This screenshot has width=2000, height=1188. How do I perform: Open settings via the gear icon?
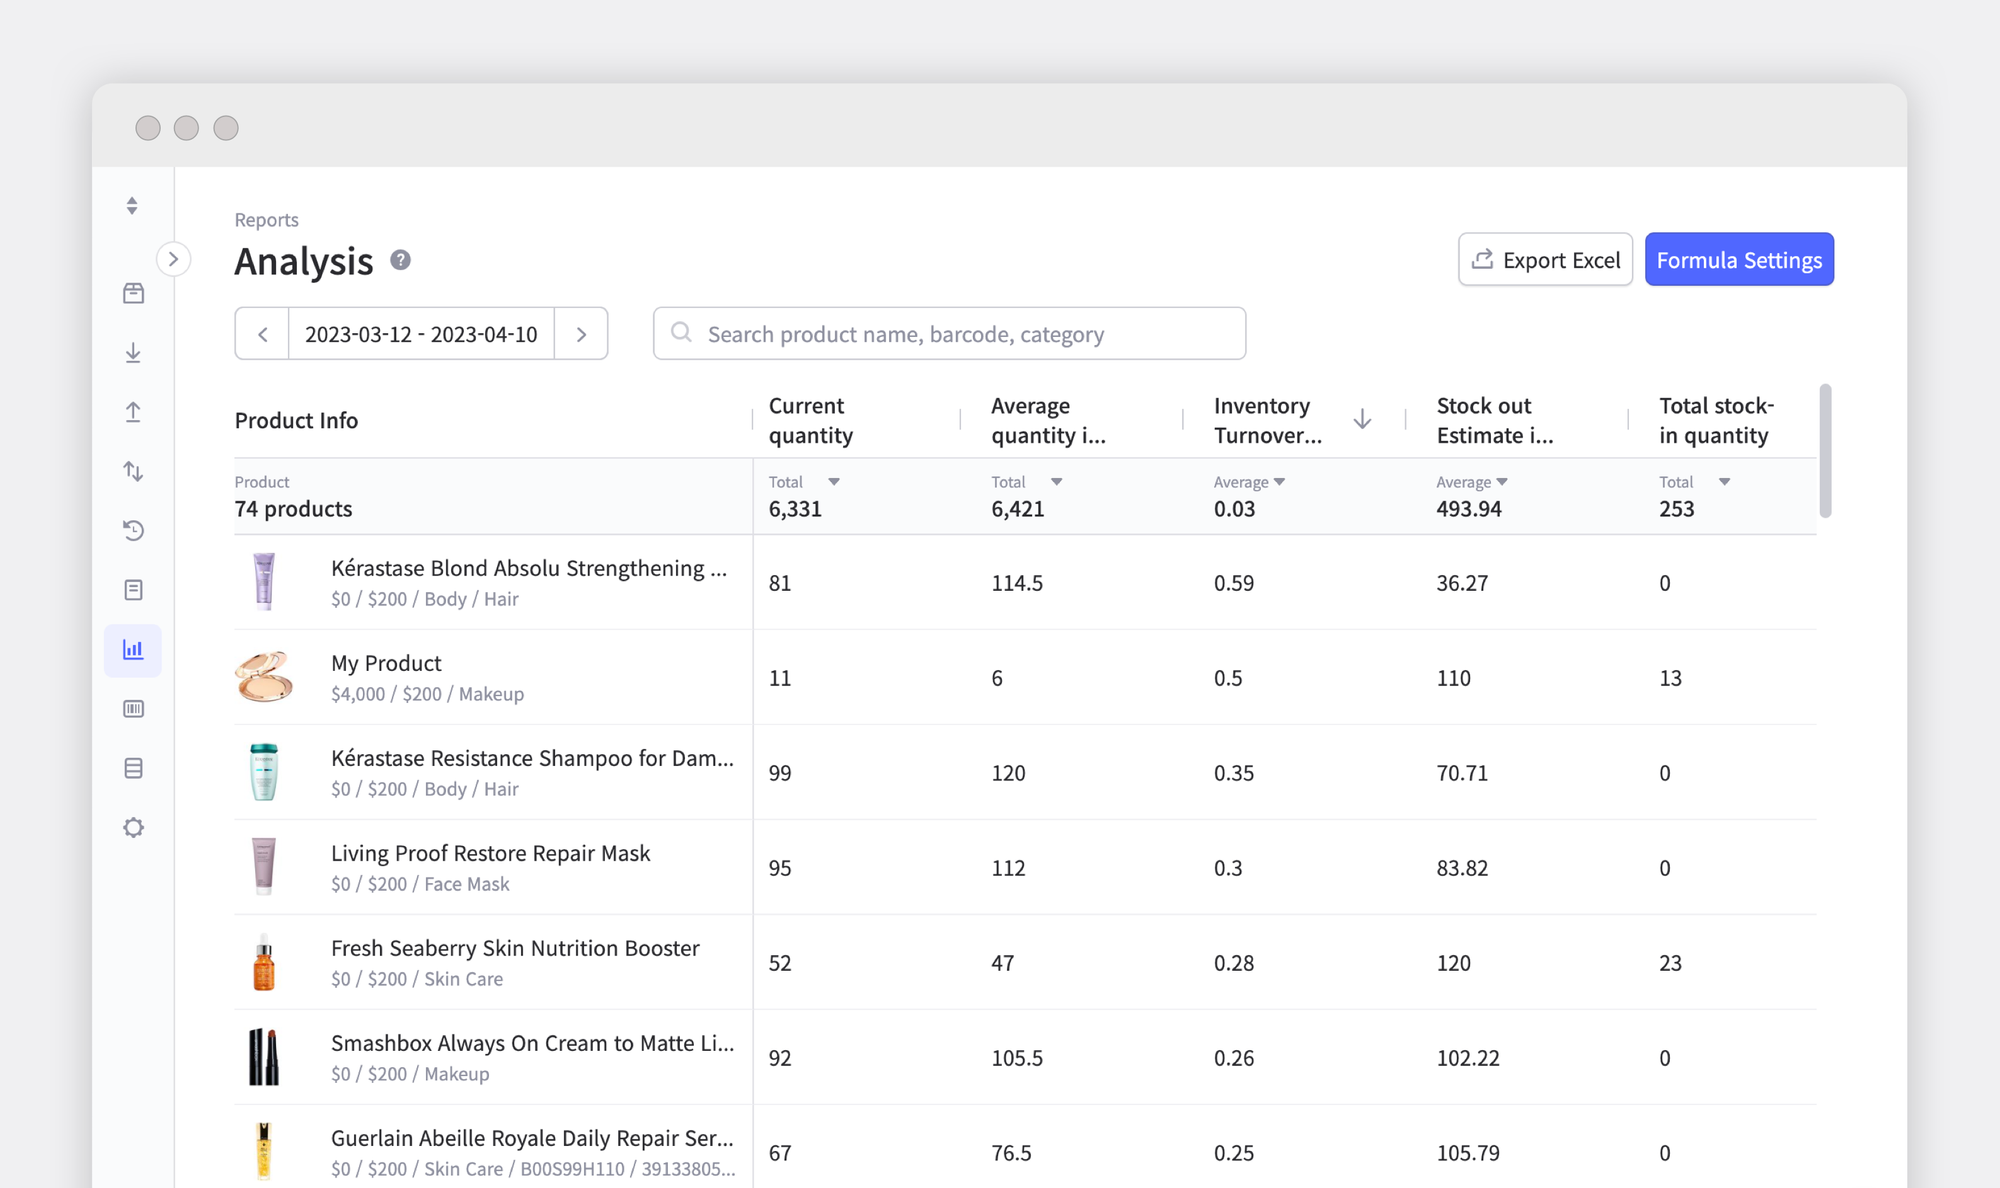(x=133, y=827)
